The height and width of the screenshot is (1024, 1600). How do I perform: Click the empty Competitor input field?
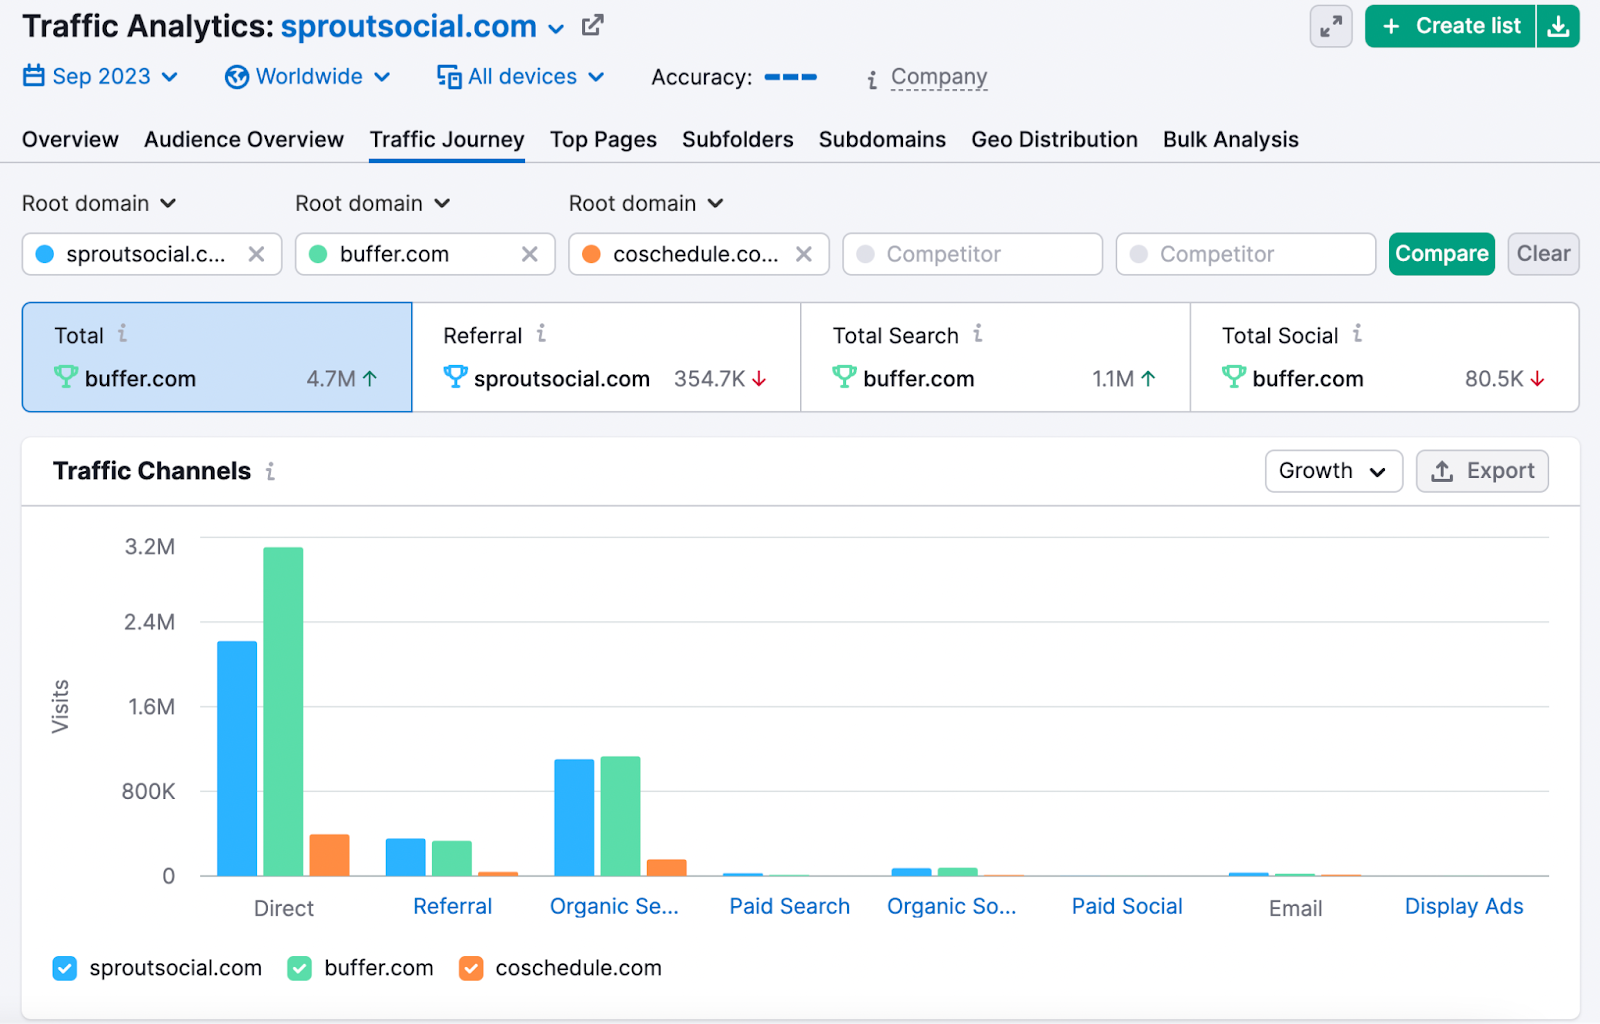971,253
